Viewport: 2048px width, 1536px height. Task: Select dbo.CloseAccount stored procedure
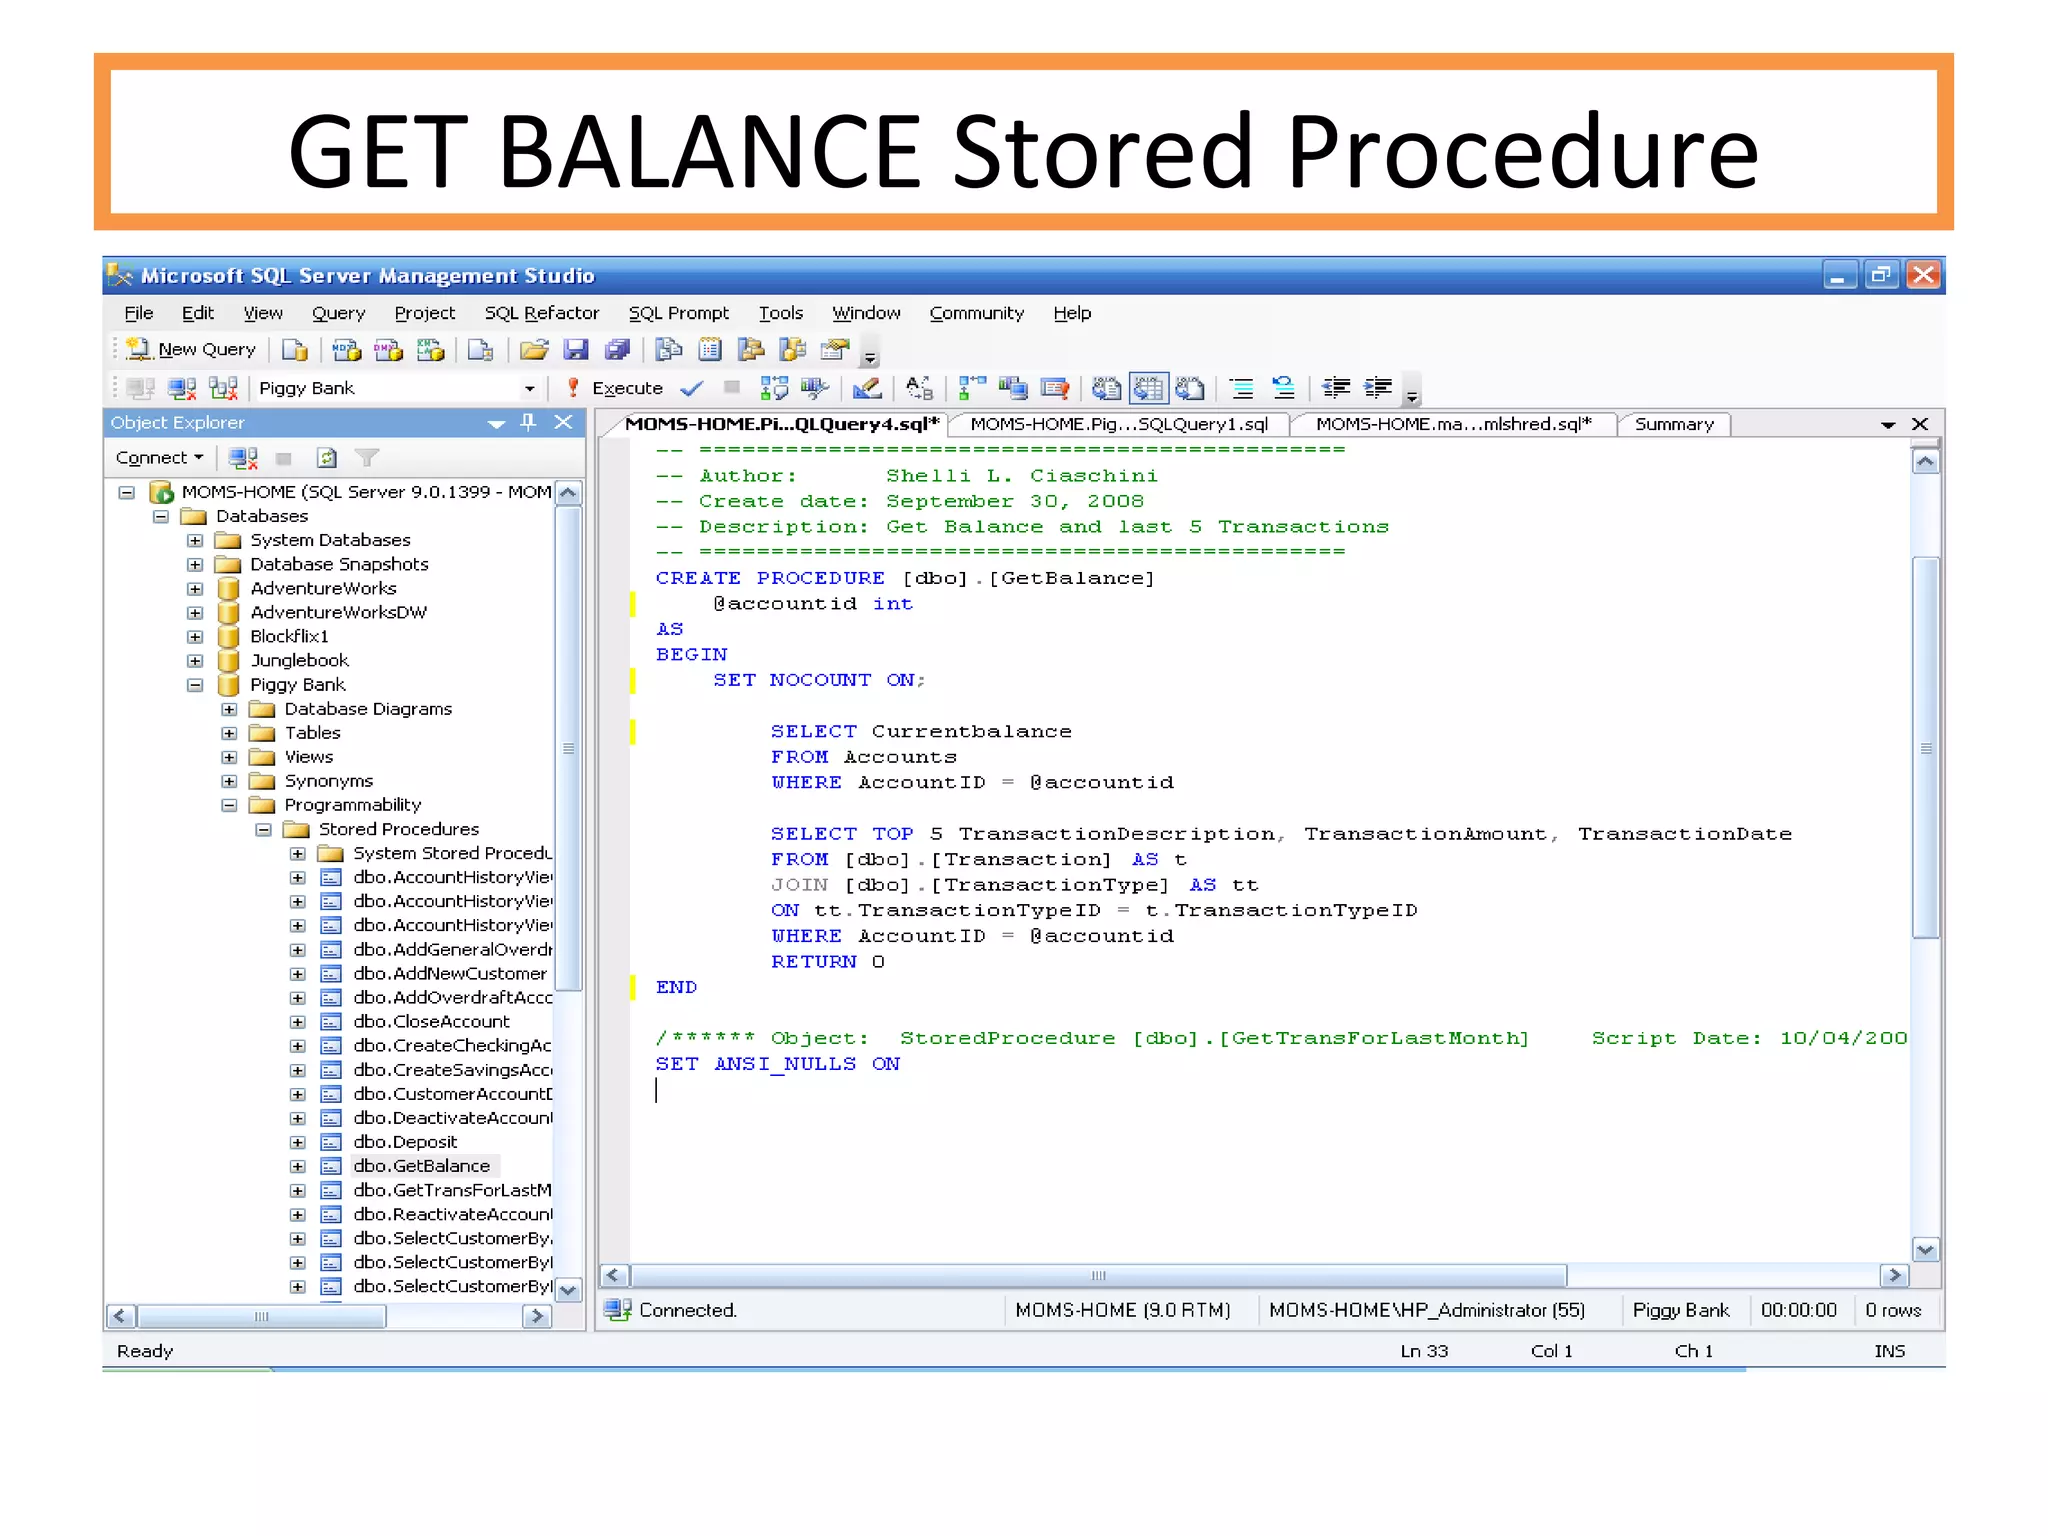pos(431,1021)
